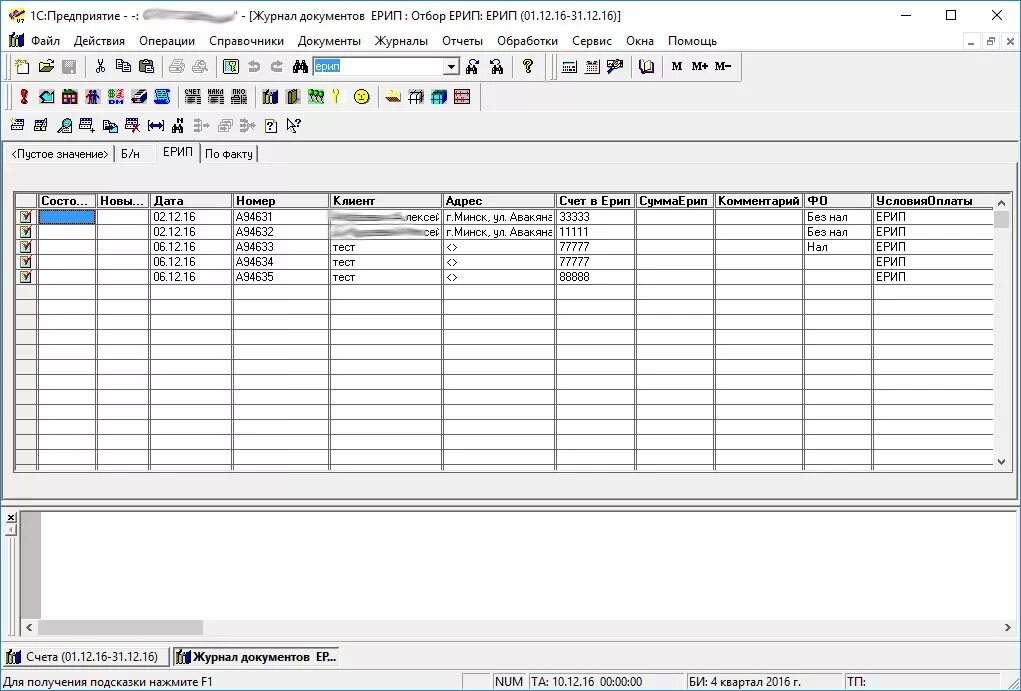1021x691 pixels.
Task: Click the Copy icon in toolbar
Action: pyautogui.click(x=123, y=66)
